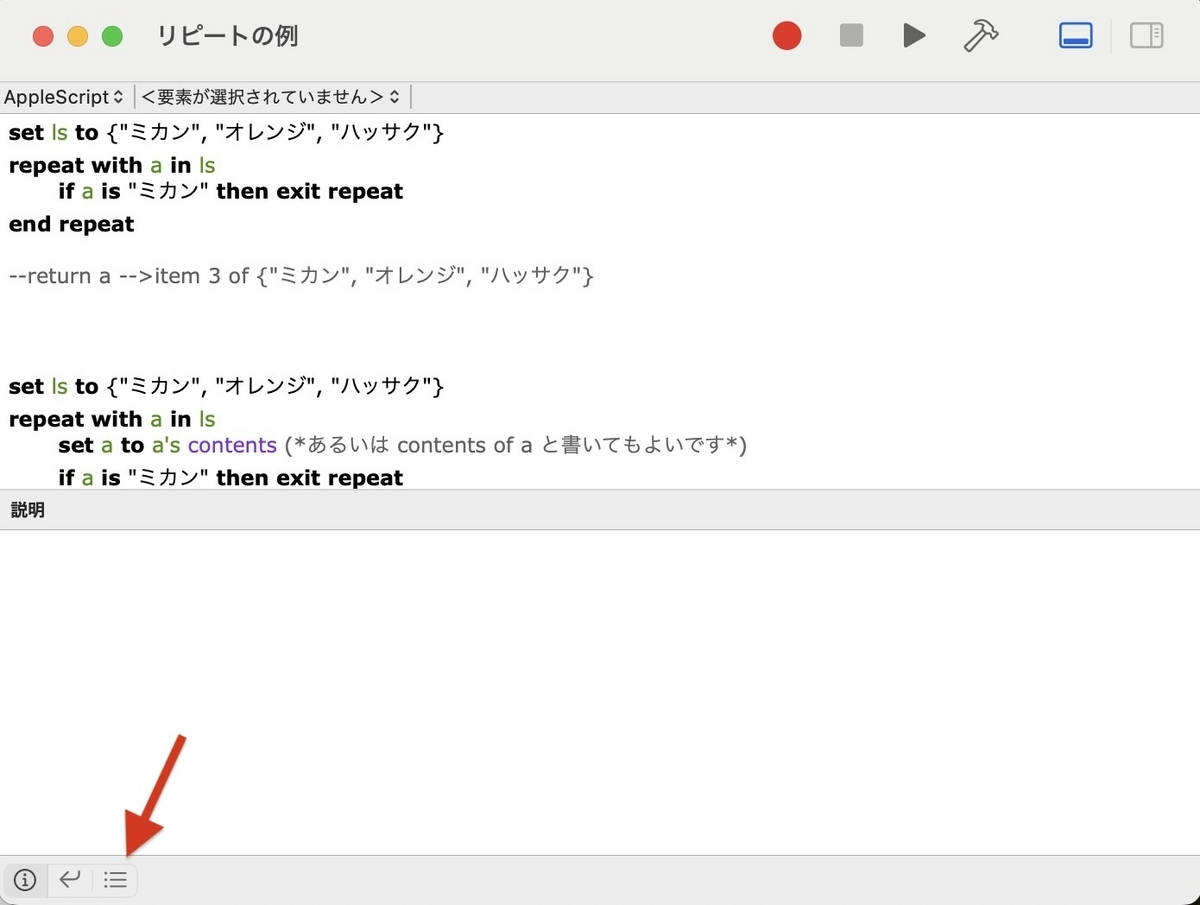Click the リピートの例 window title
Image resolution: width=1200 pixels, height=905 pixels.
point(226,35)
